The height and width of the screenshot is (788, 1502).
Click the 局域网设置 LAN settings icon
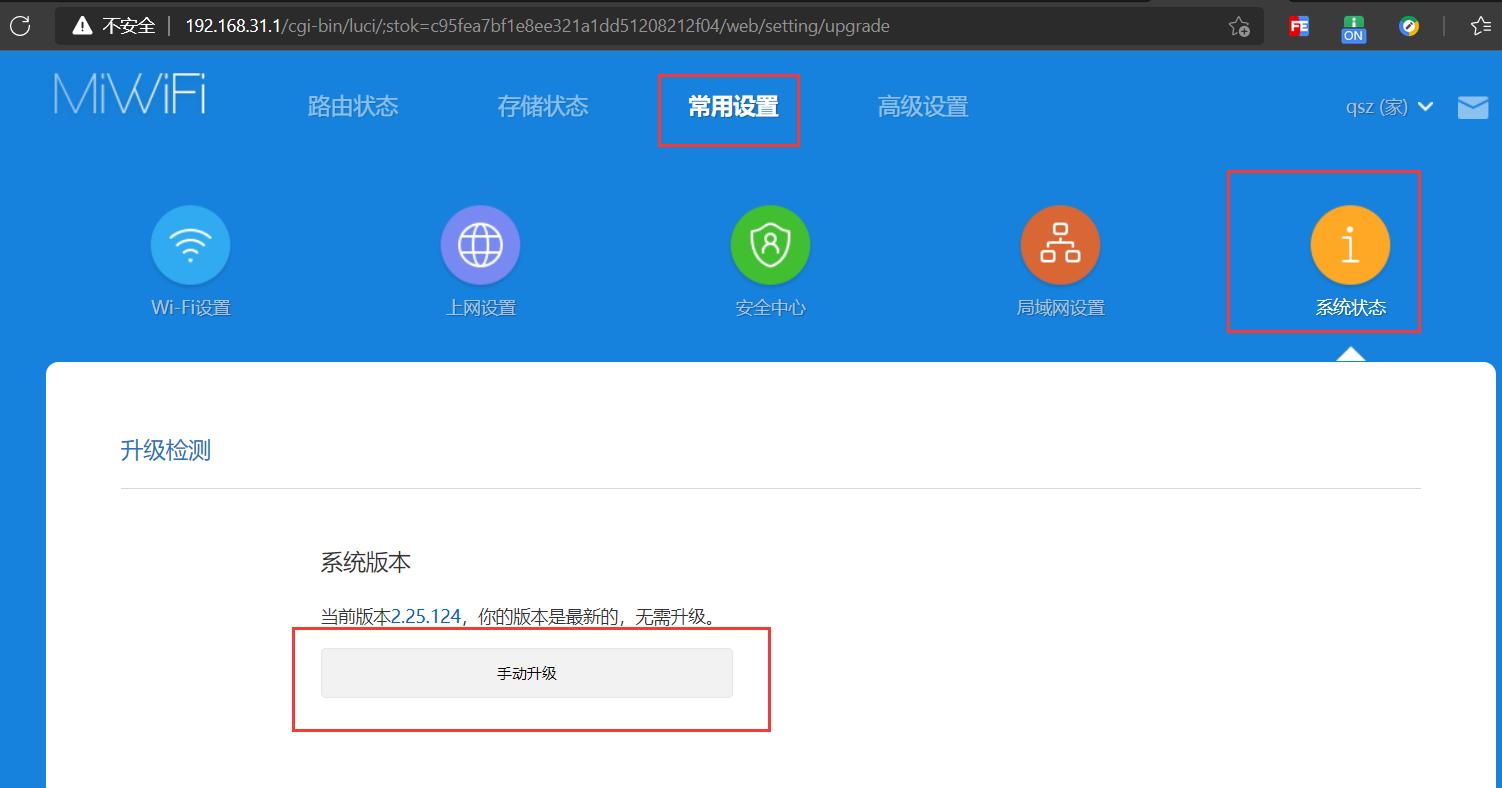pyautogui.click(x=1060, y=244)
